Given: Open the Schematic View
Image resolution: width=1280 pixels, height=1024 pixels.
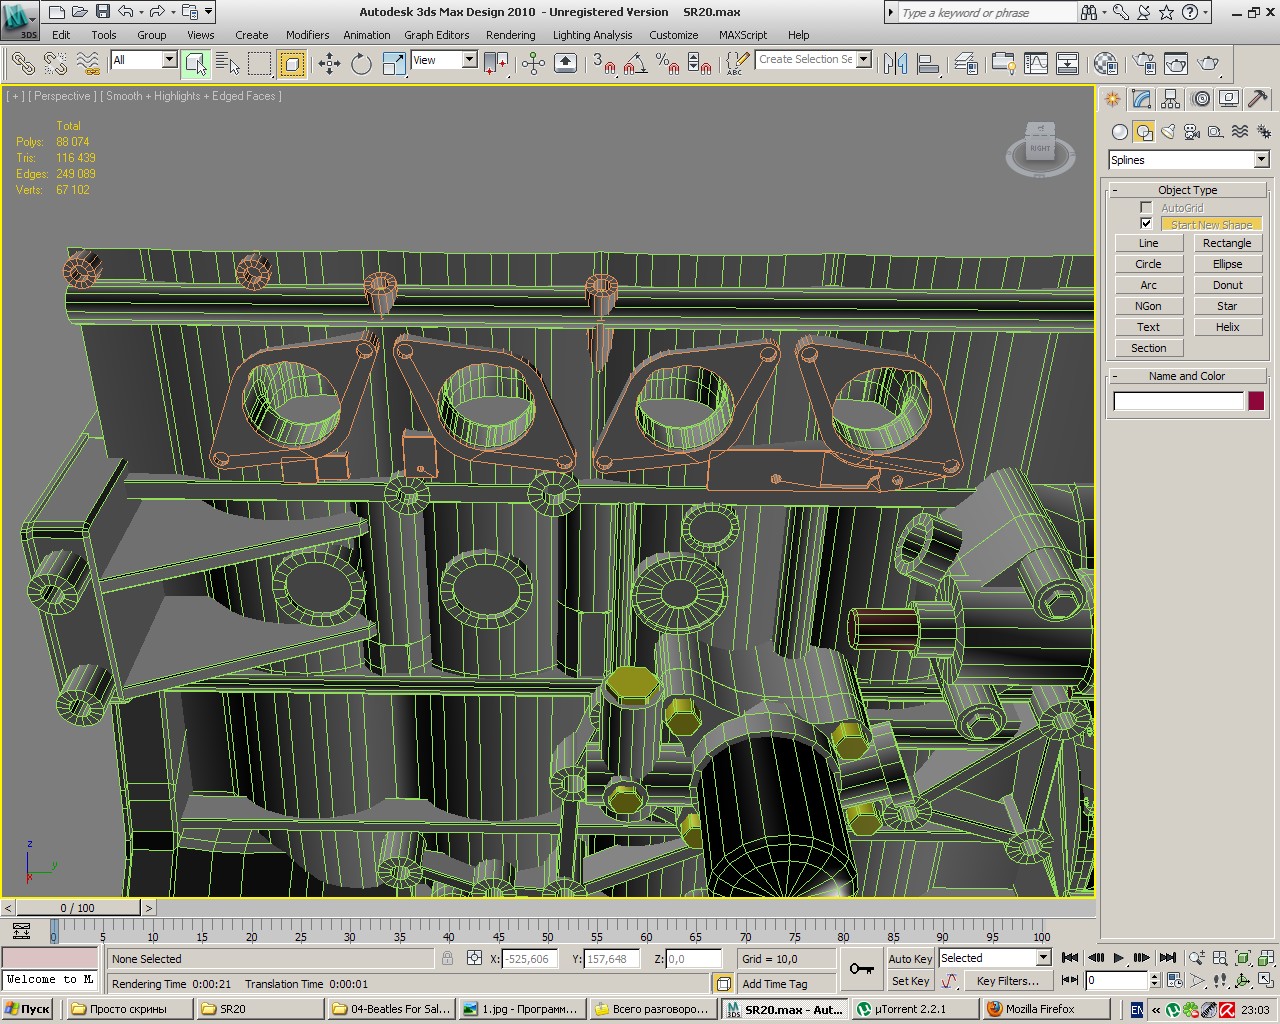Looking at the screenshot, I should (x=1068, y=64).
